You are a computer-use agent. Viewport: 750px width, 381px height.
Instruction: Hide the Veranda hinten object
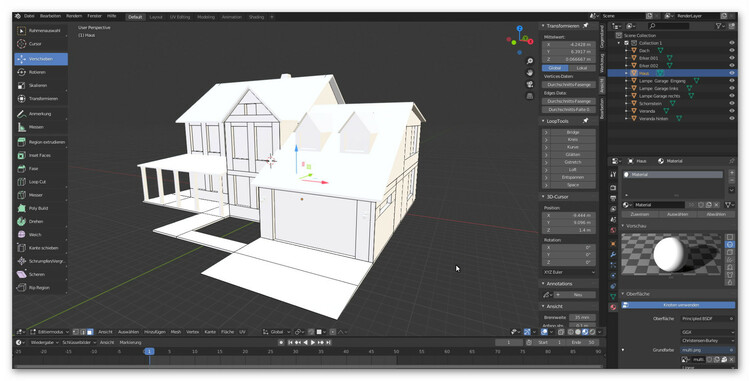click(731, 119)
